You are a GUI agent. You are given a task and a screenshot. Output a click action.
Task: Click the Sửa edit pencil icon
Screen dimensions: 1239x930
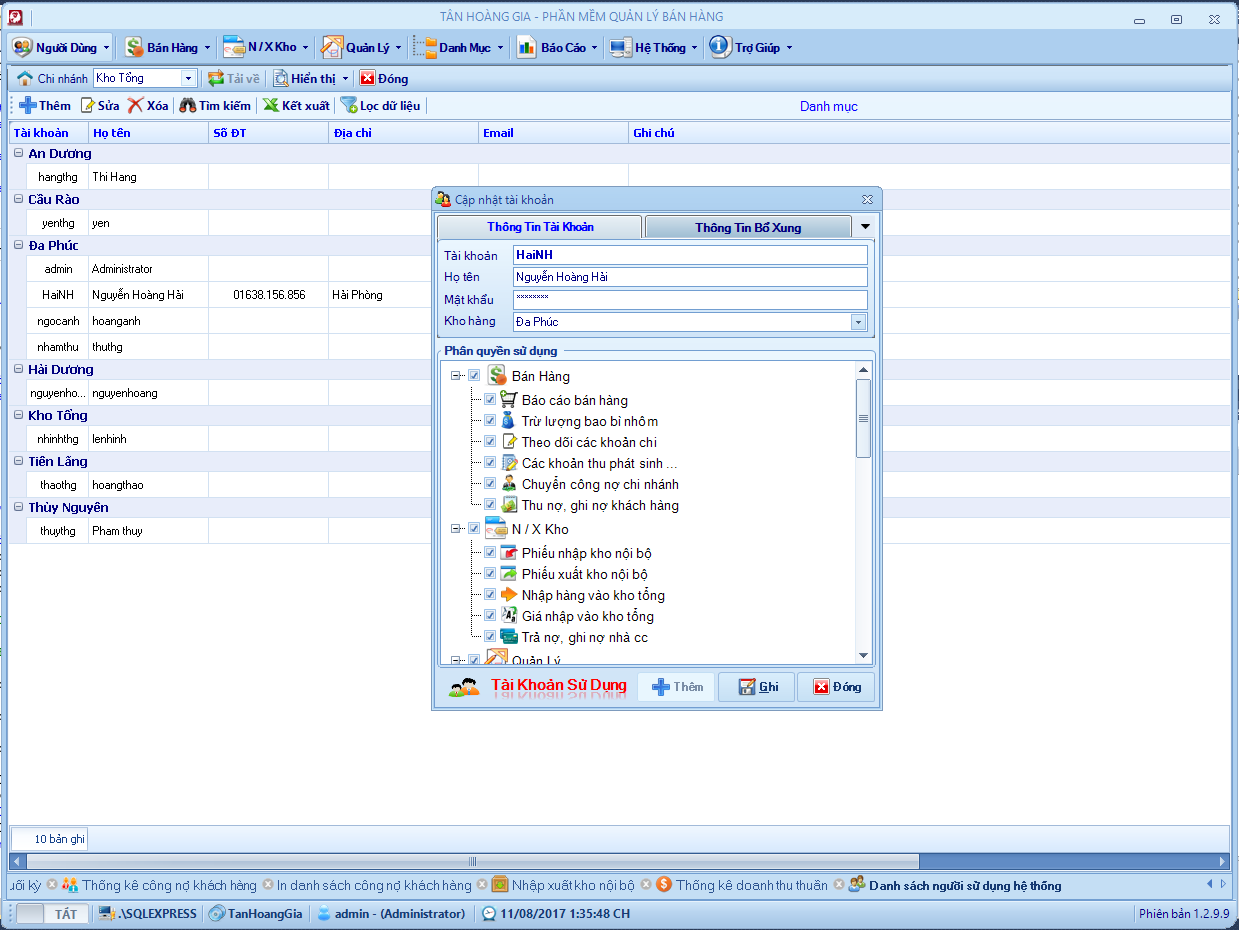[88, 106]
